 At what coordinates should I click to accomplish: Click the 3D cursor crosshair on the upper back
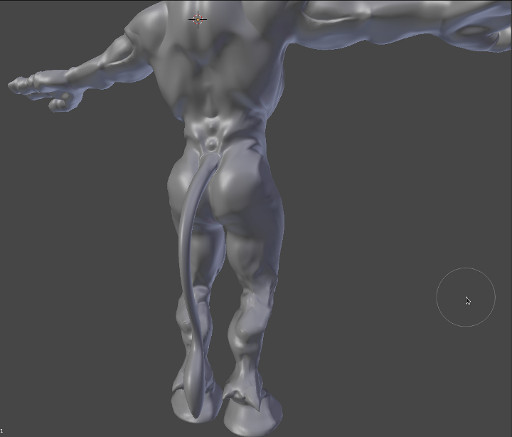pyautogui.click(x=198, y=19)
